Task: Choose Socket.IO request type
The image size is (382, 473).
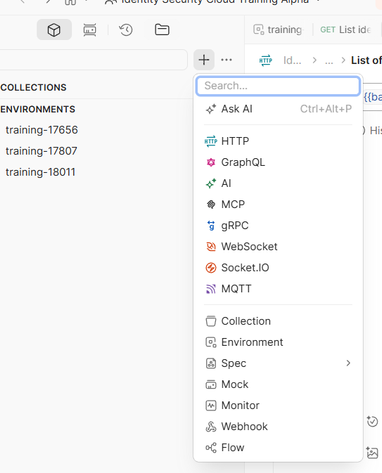Action: [x=278, y=268]
